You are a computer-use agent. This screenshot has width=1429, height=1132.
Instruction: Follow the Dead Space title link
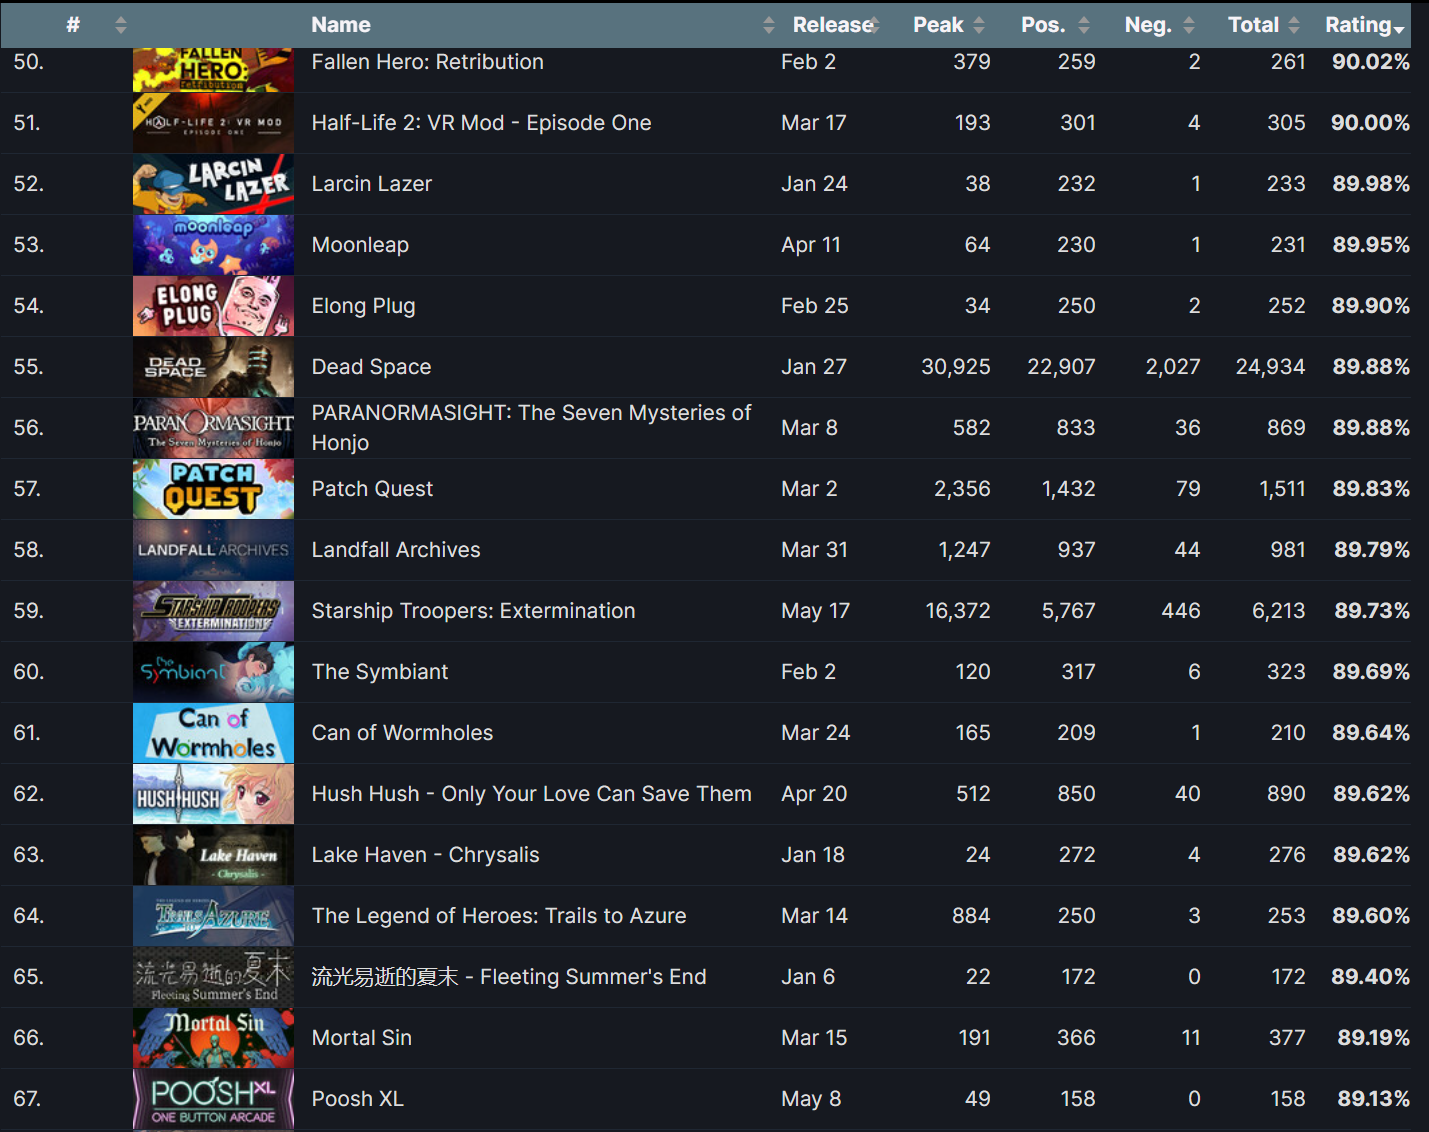(x=371, y=367)
